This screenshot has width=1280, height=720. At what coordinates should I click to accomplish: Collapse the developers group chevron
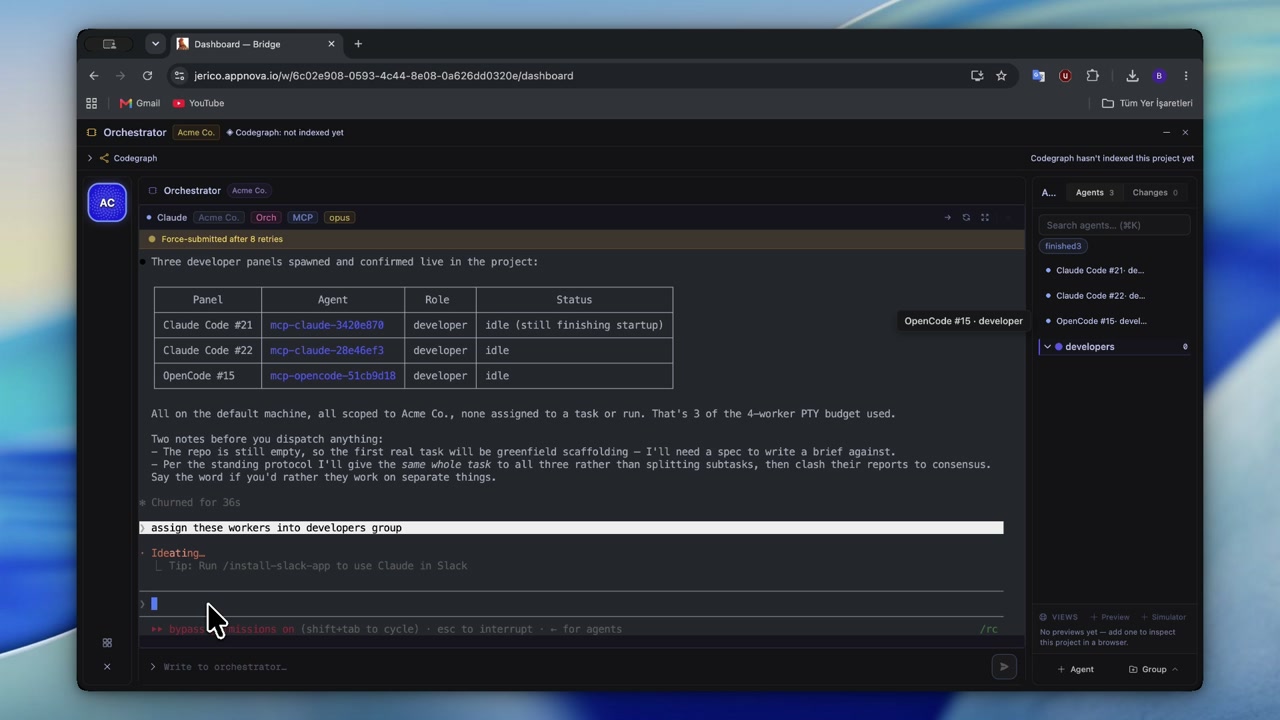(x=1047, y=347)
